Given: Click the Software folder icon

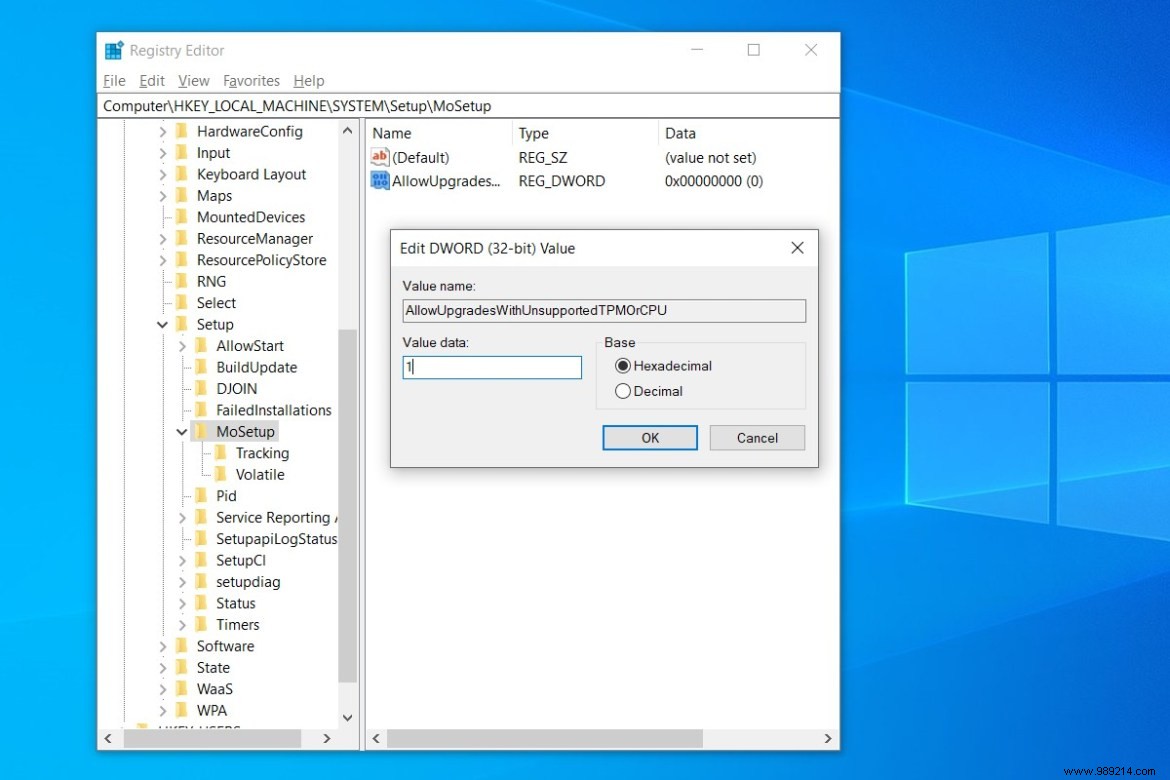Looking at the screenshot, I should [x=183, y=646].
